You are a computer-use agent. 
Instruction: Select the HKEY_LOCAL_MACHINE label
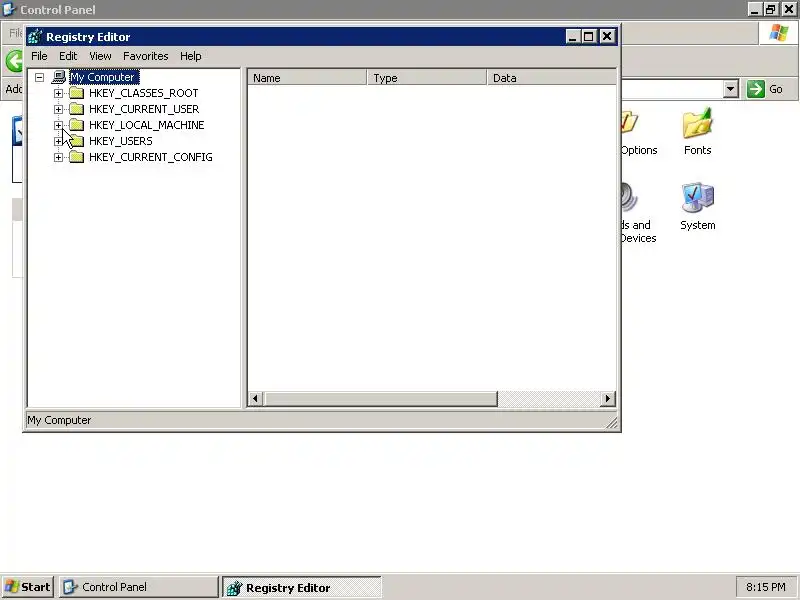[x=146, y=125]
